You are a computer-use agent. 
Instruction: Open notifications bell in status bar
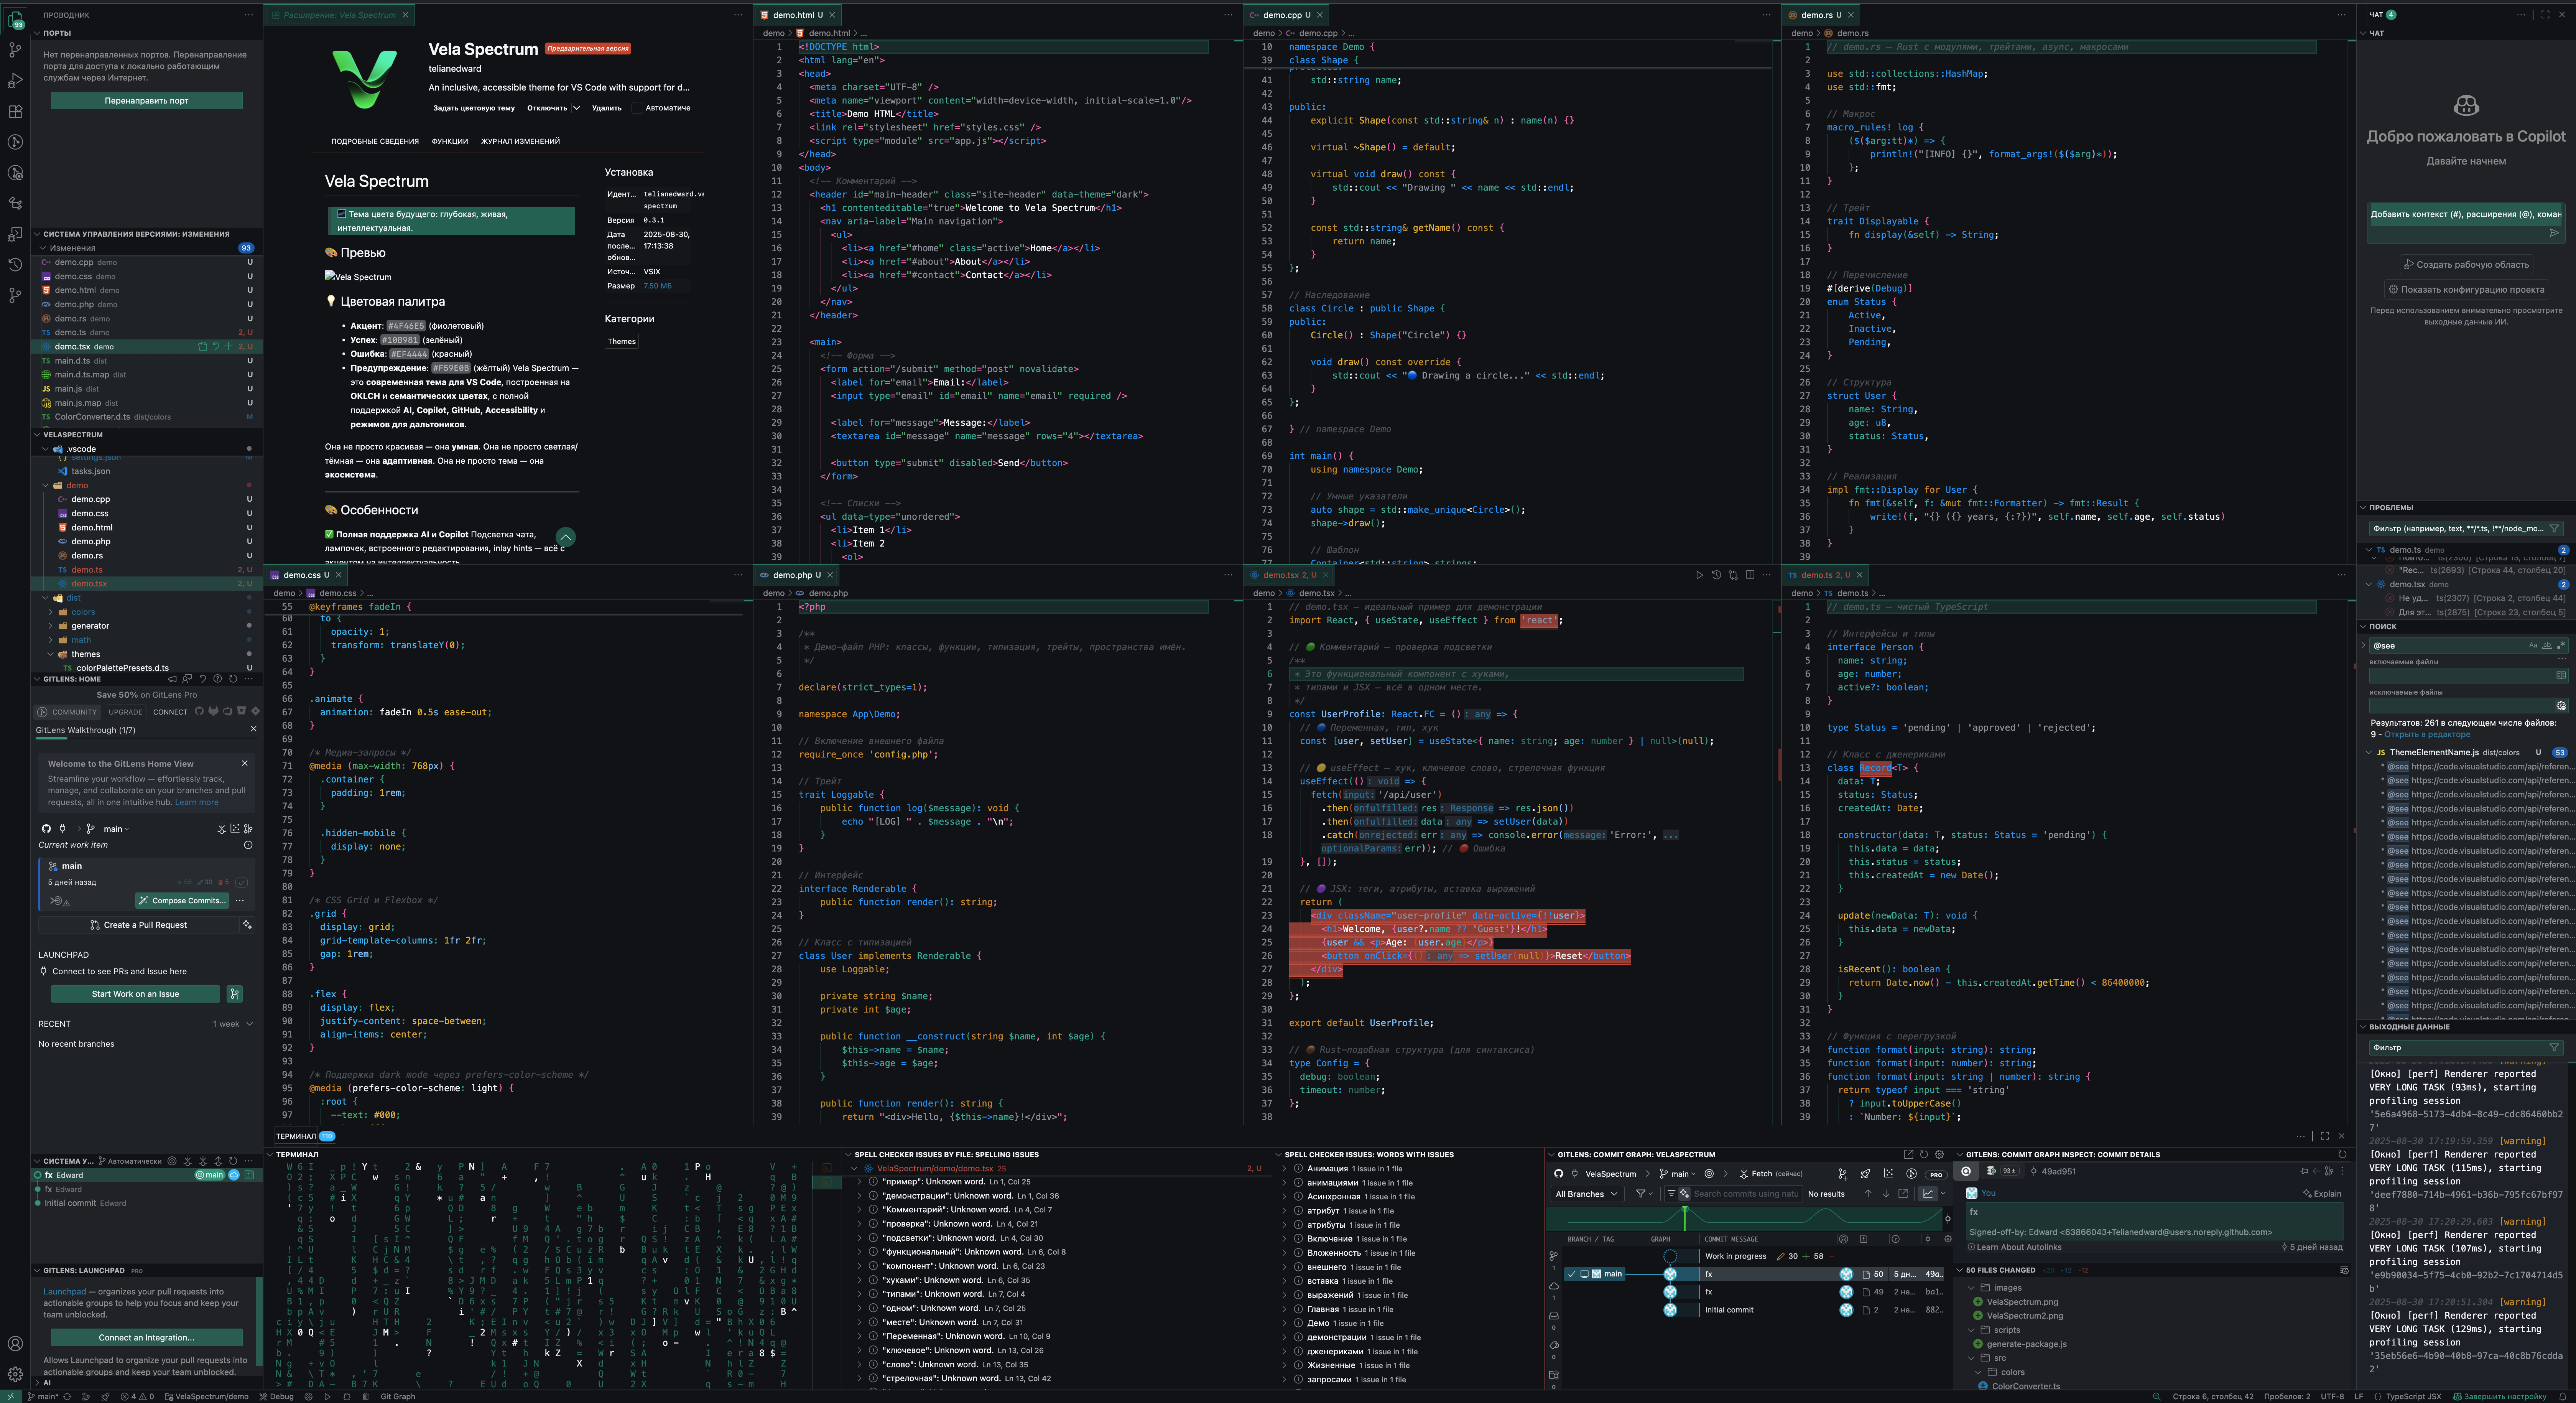pos(2563,1397)
